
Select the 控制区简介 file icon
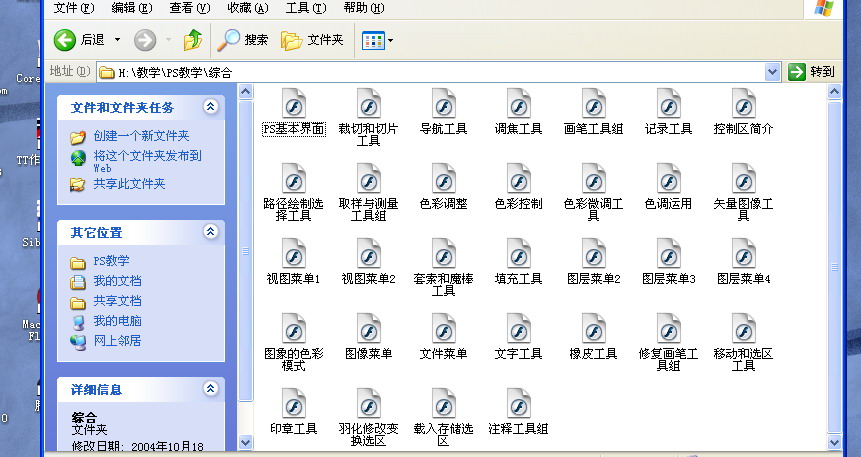tap(743, 104)
